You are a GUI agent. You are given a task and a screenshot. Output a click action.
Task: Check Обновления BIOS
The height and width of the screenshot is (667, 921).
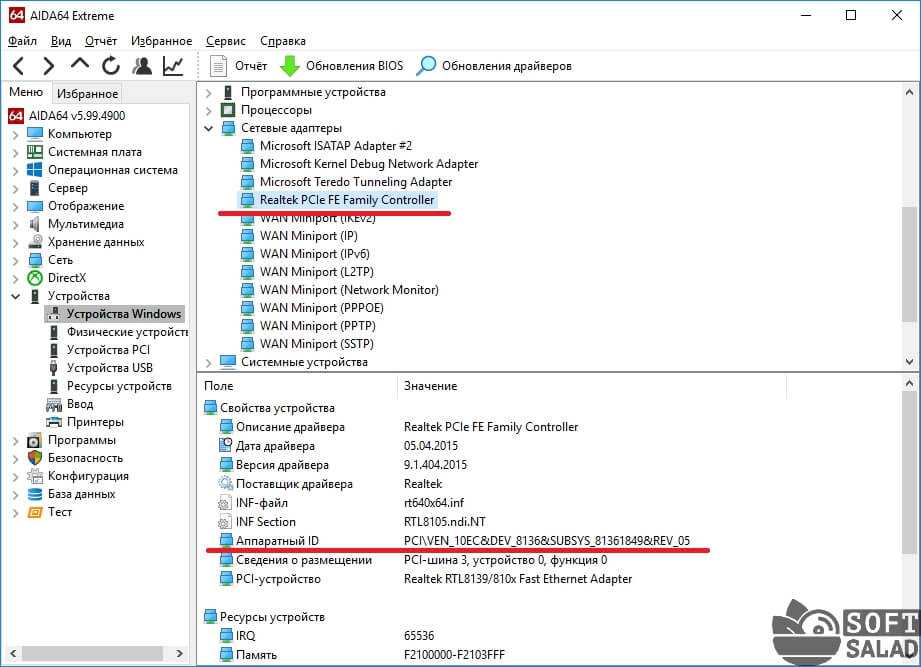click(342, 66)
